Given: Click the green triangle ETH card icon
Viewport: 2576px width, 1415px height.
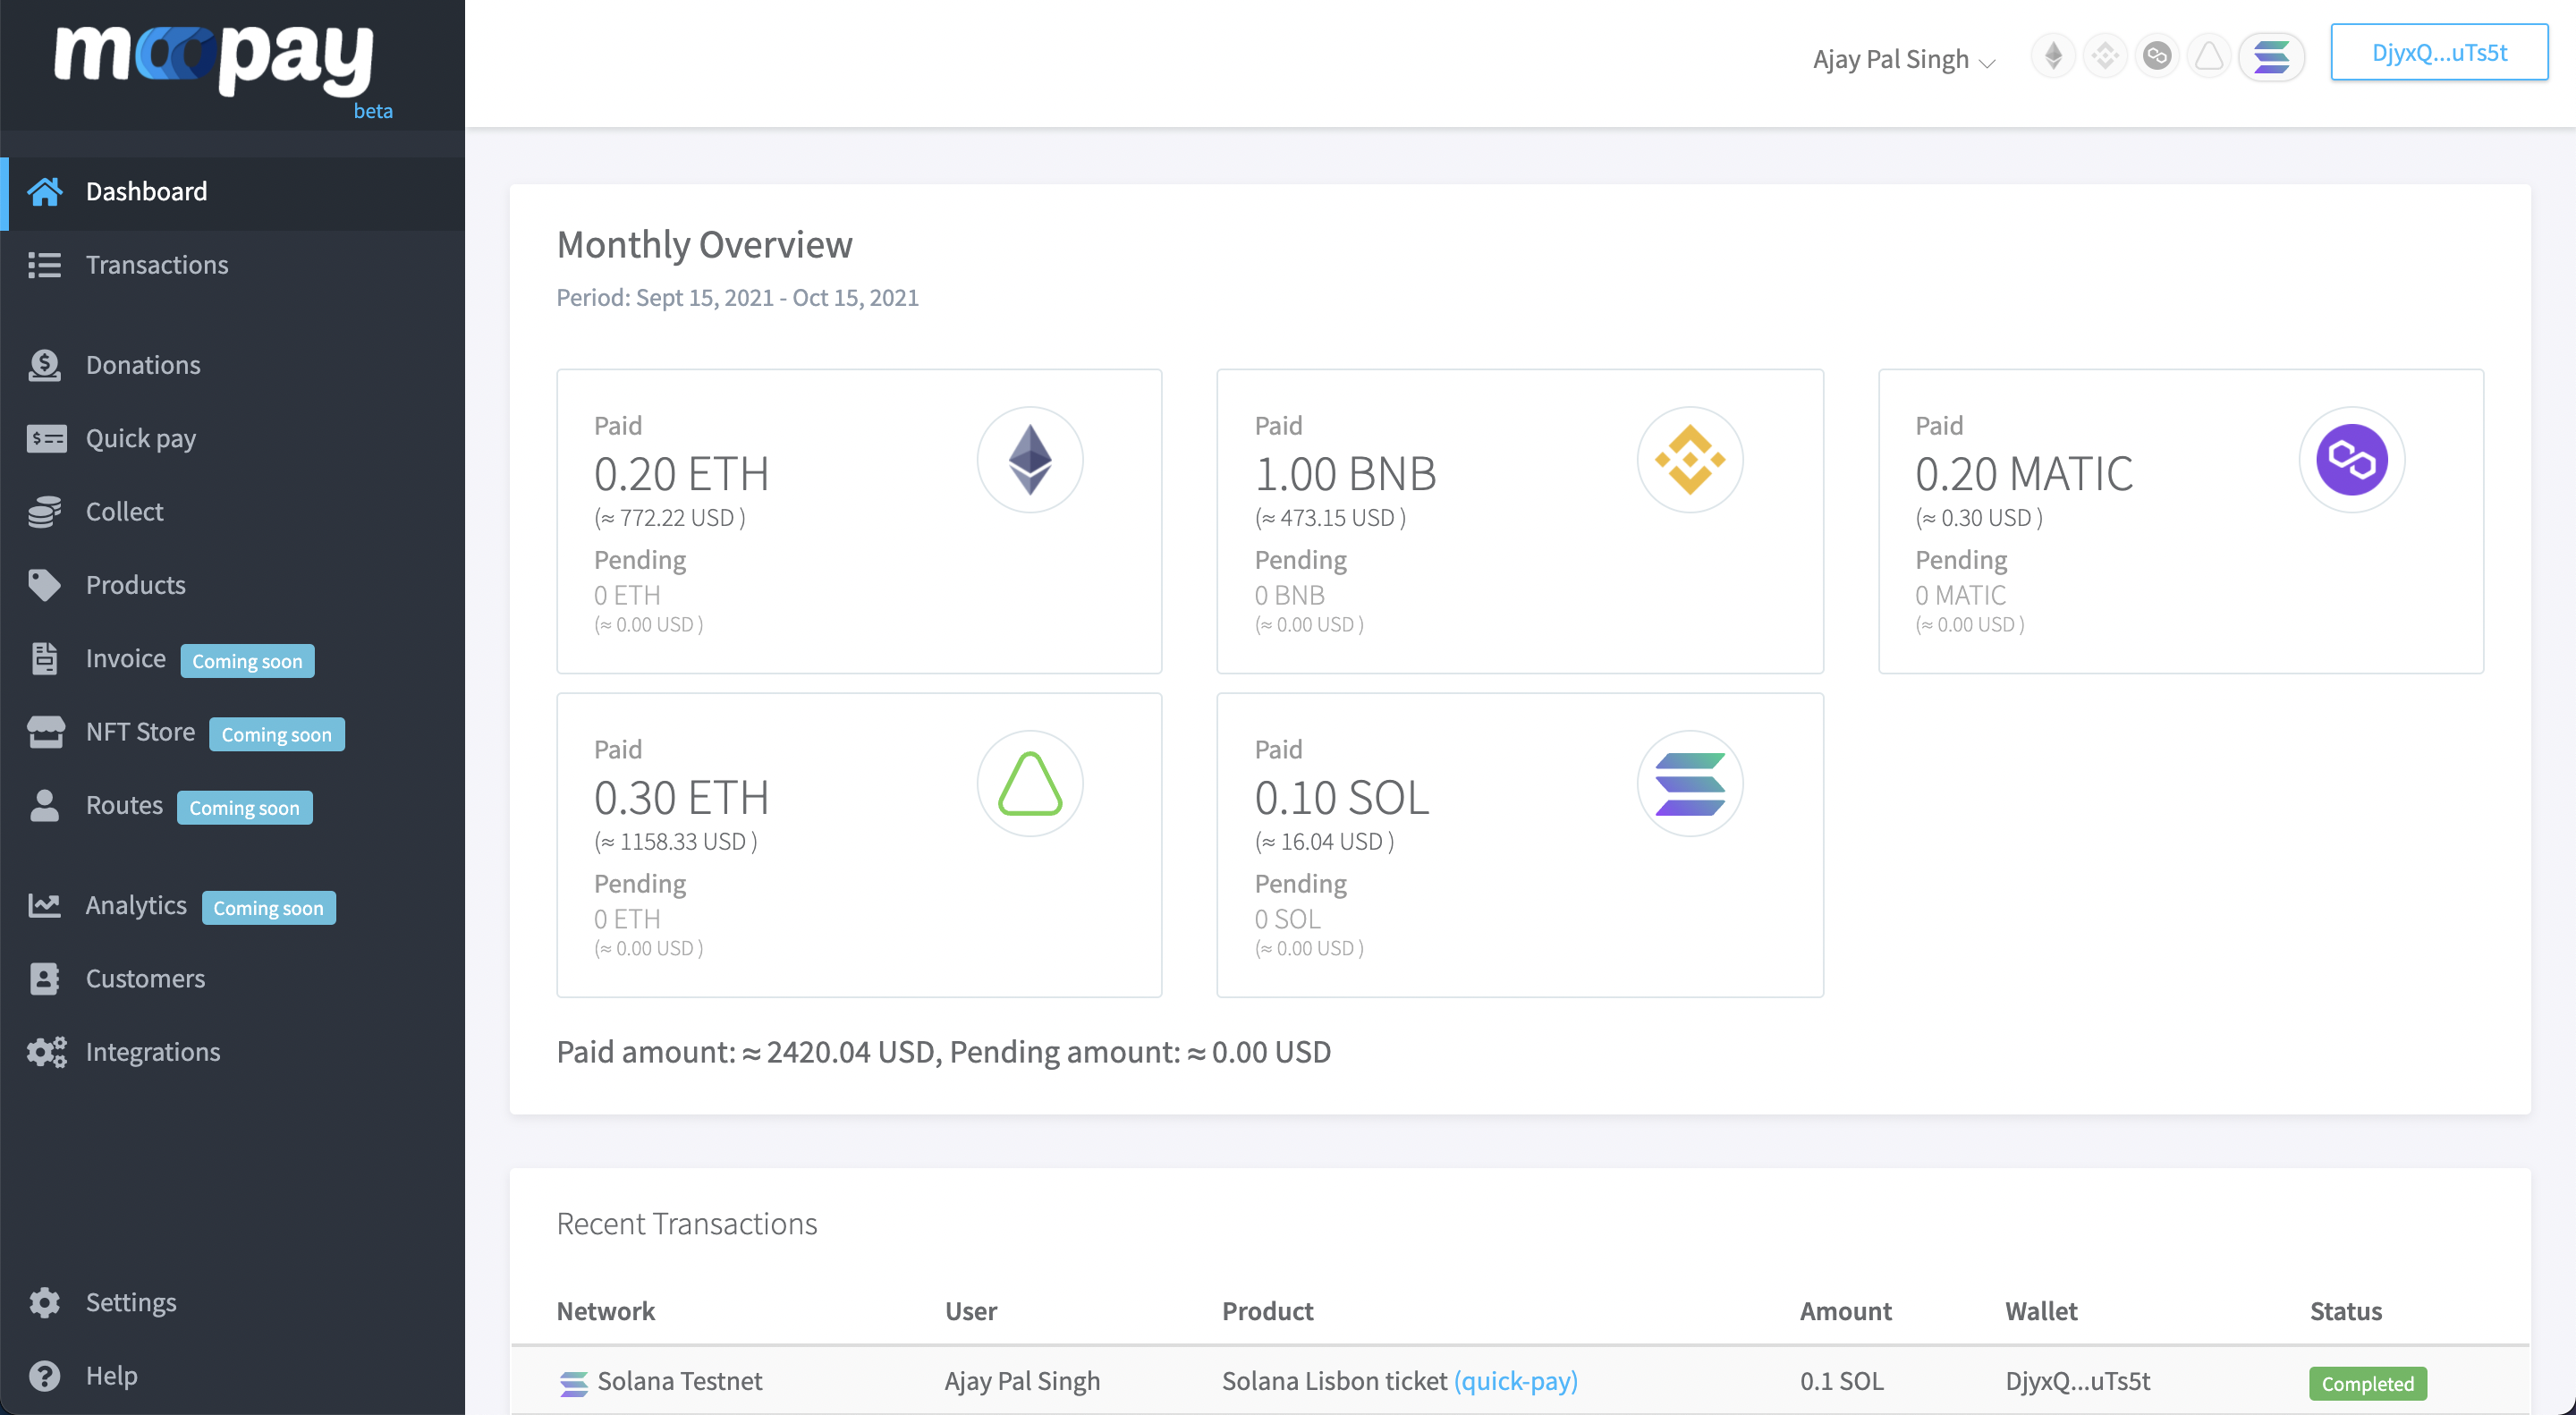Looking at the screenshot, I should pyautogui.click(x=1029, y=784).
